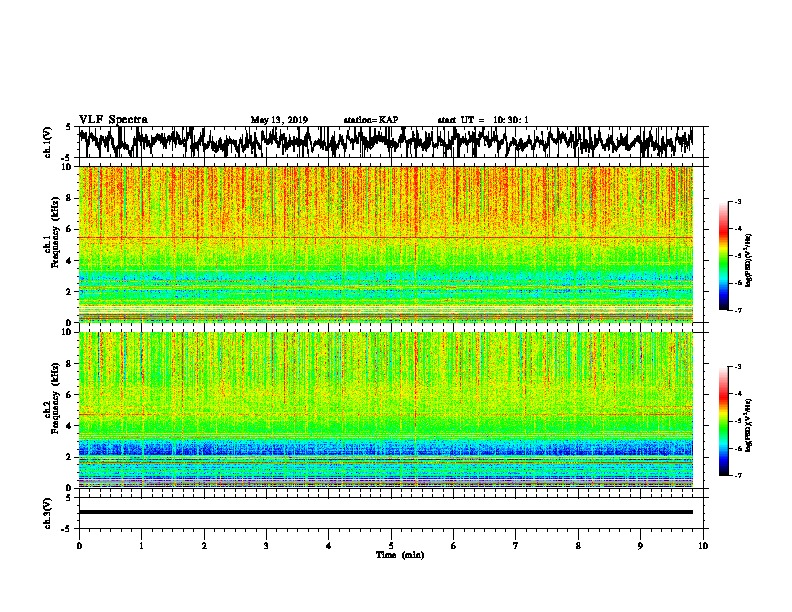Click the ch.2 color scale units label

click(749, 424)
